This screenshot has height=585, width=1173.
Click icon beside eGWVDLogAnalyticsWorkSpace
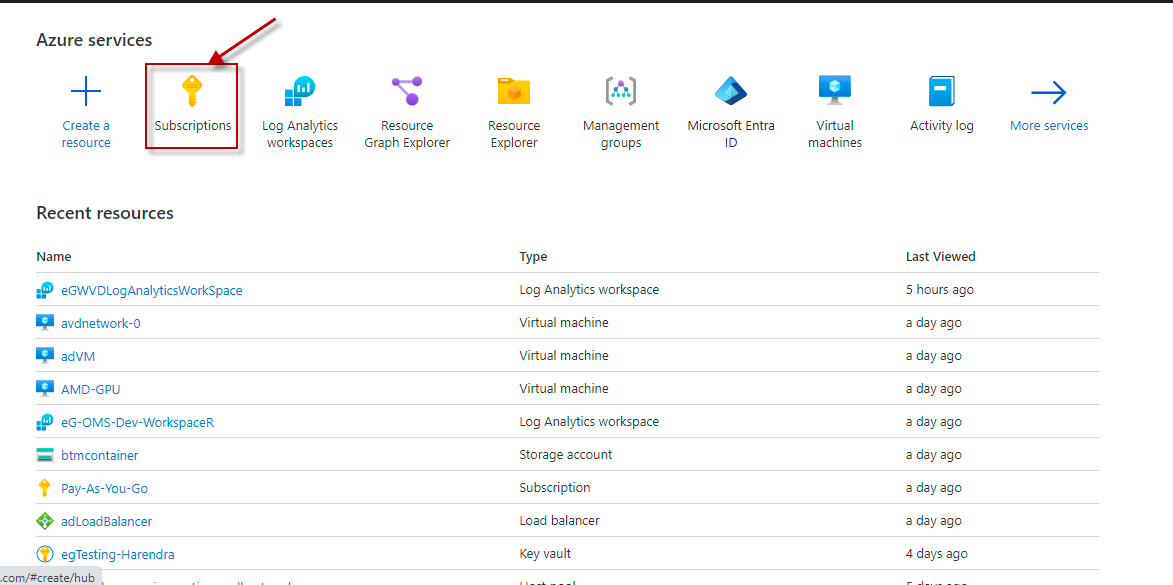coord(45,290)
